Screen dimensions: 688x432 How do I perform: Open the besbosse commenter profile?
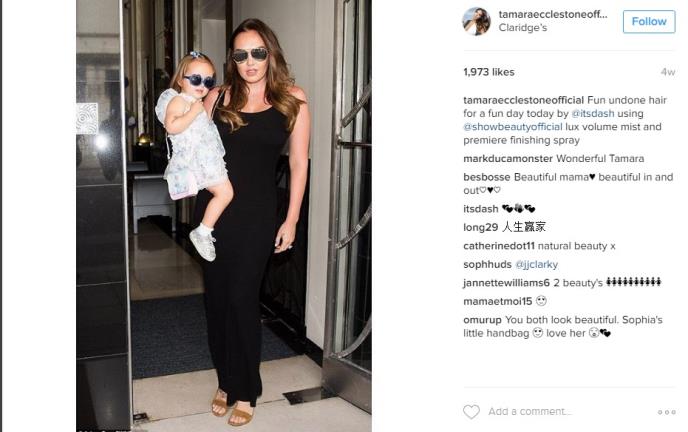tap(487, 177)
